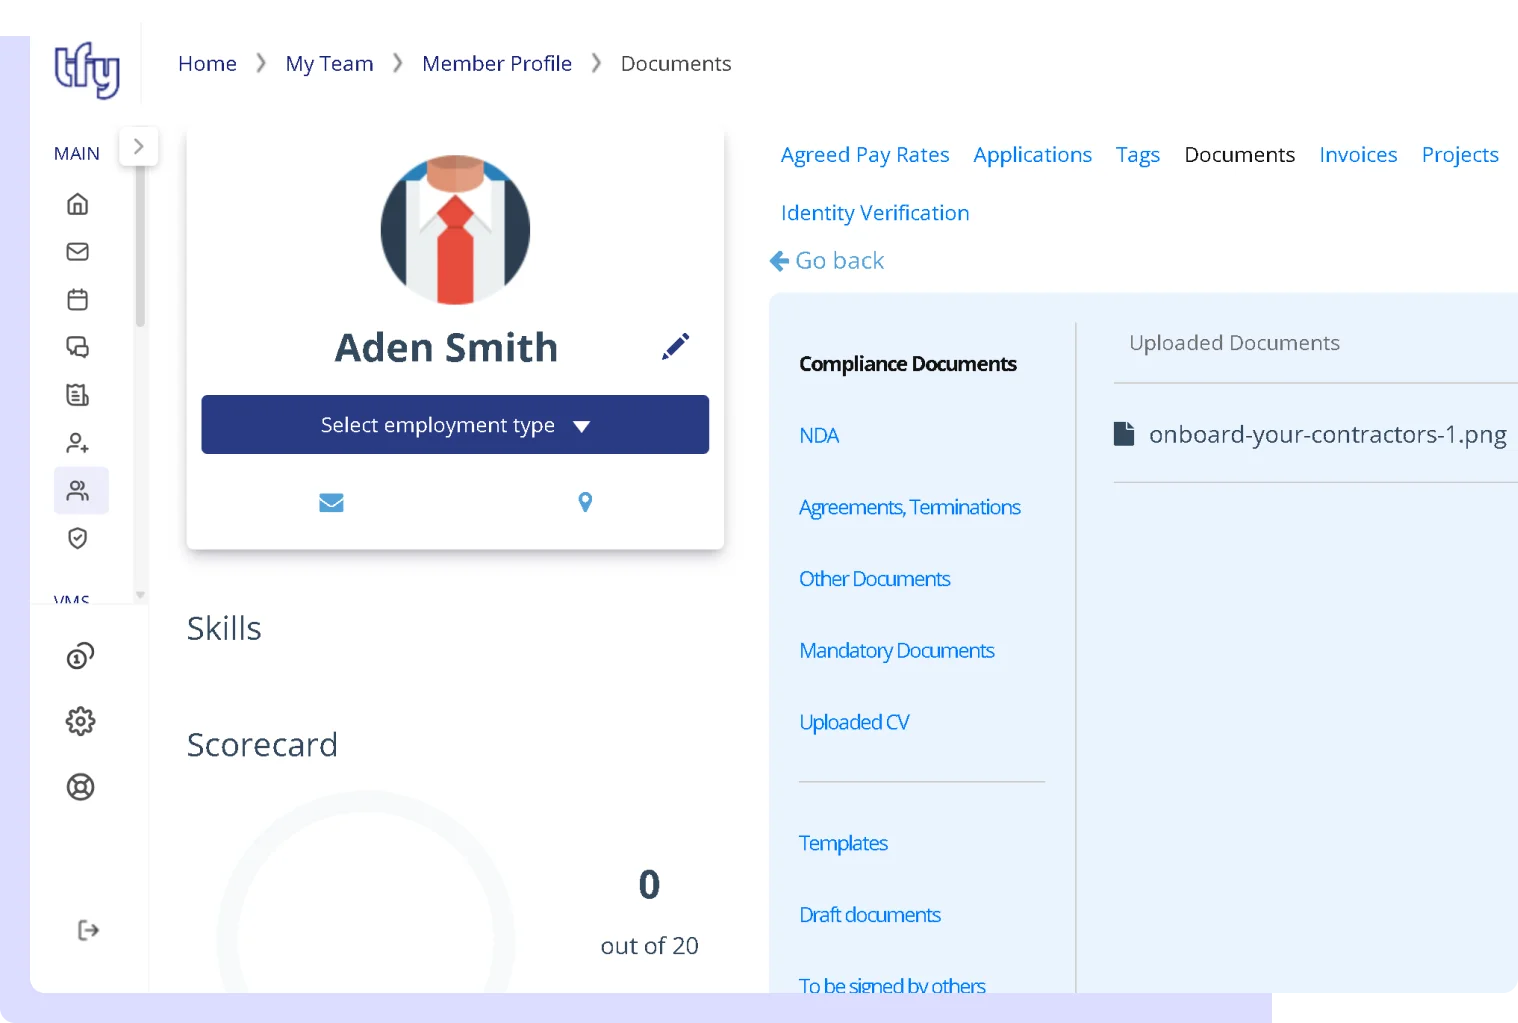Open Agreements, Terminations category
The width and height of the screenshot is (1518, 1023).
click(910, 507)
